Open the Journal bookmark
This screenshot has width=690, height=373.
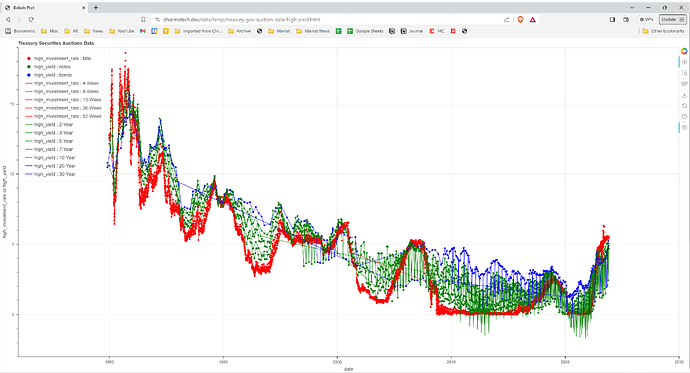412,31
